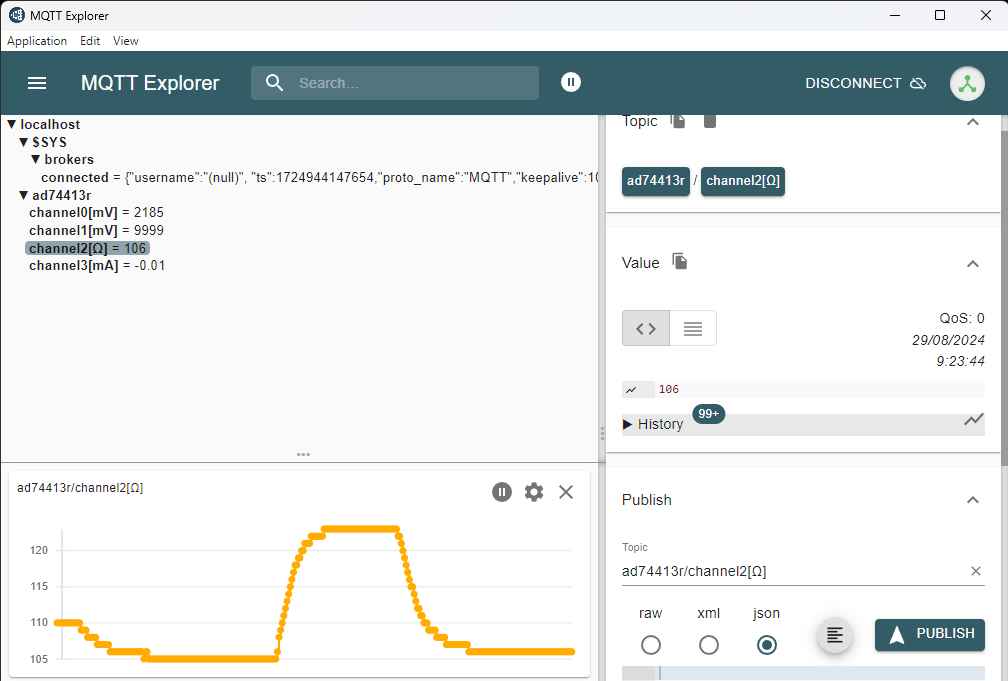Select channel0[mV] = 2185 in the tree
The image size is (1008, 681).
tap(96, 212)
